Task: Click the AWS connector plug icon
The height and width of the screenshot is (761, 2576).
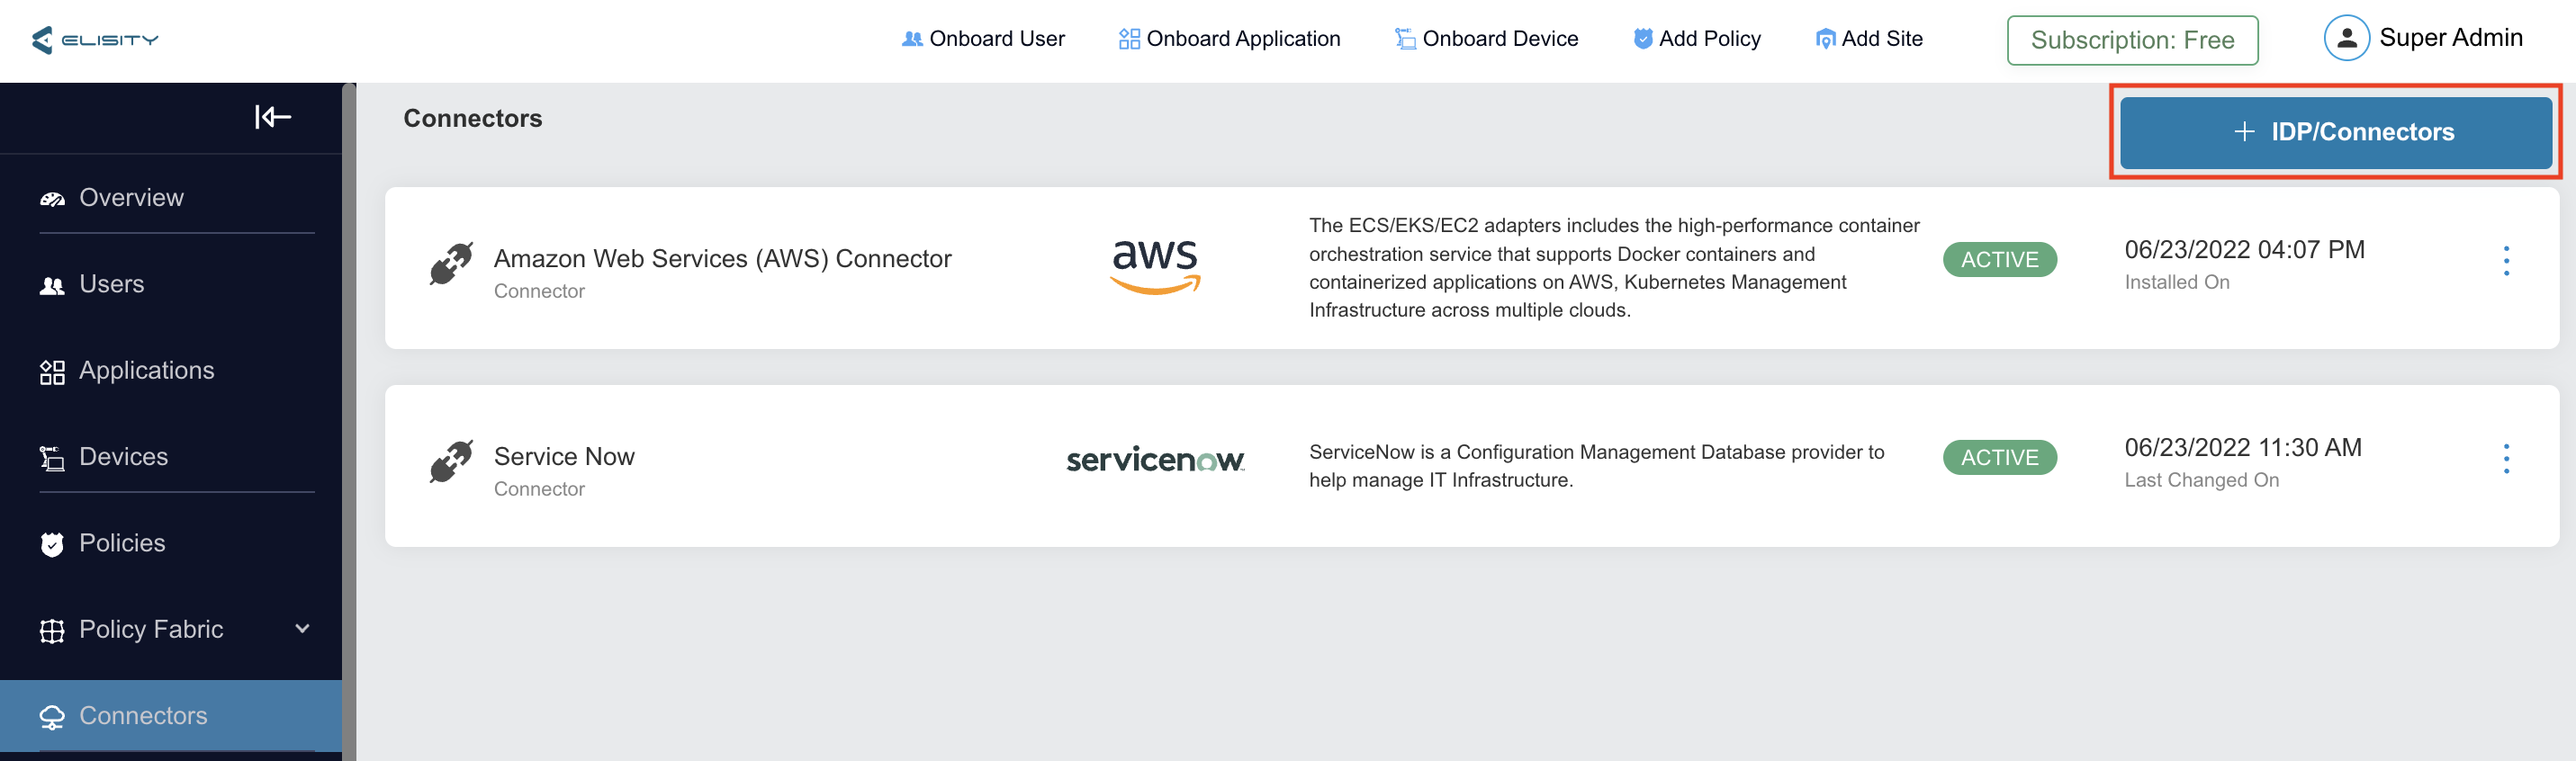Action: pos(451,263)
